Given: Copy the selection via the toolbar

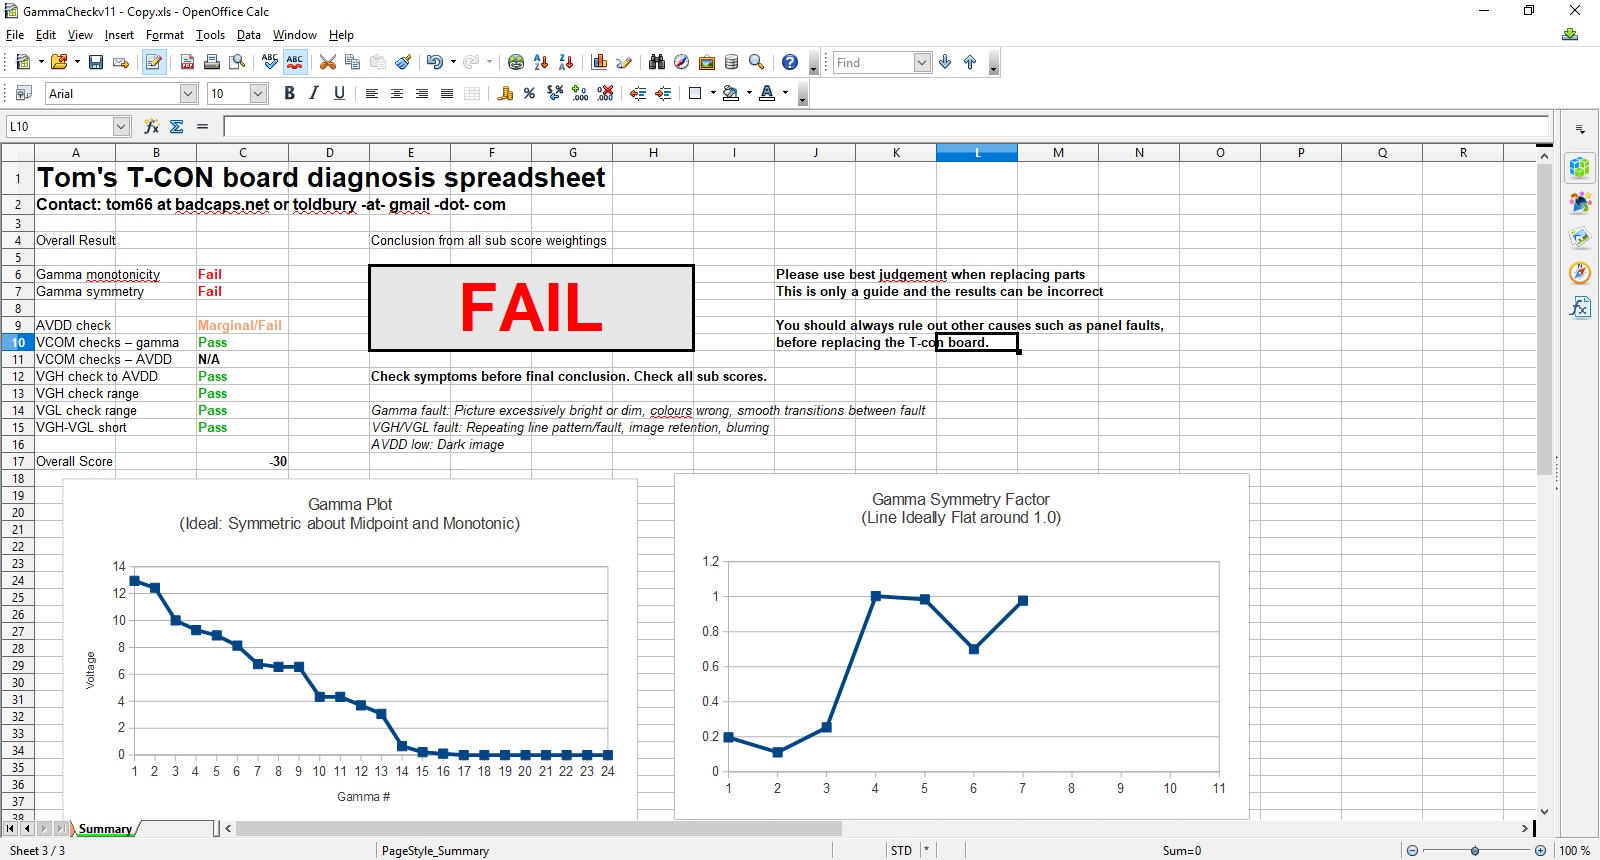Looking at the screenshot, I should 353,62.
